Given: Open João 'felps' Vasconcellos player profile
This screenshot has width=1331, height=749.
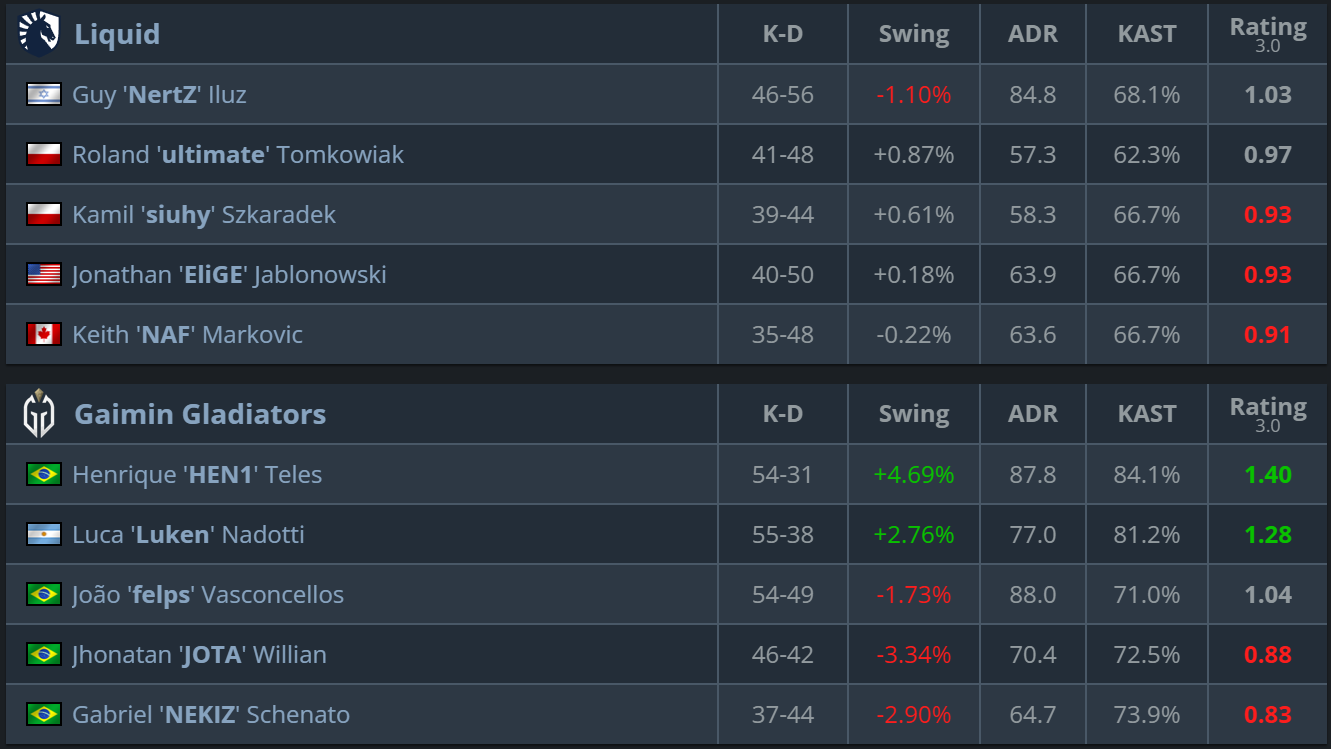Looking at the screenshot, I should point(208,595).
